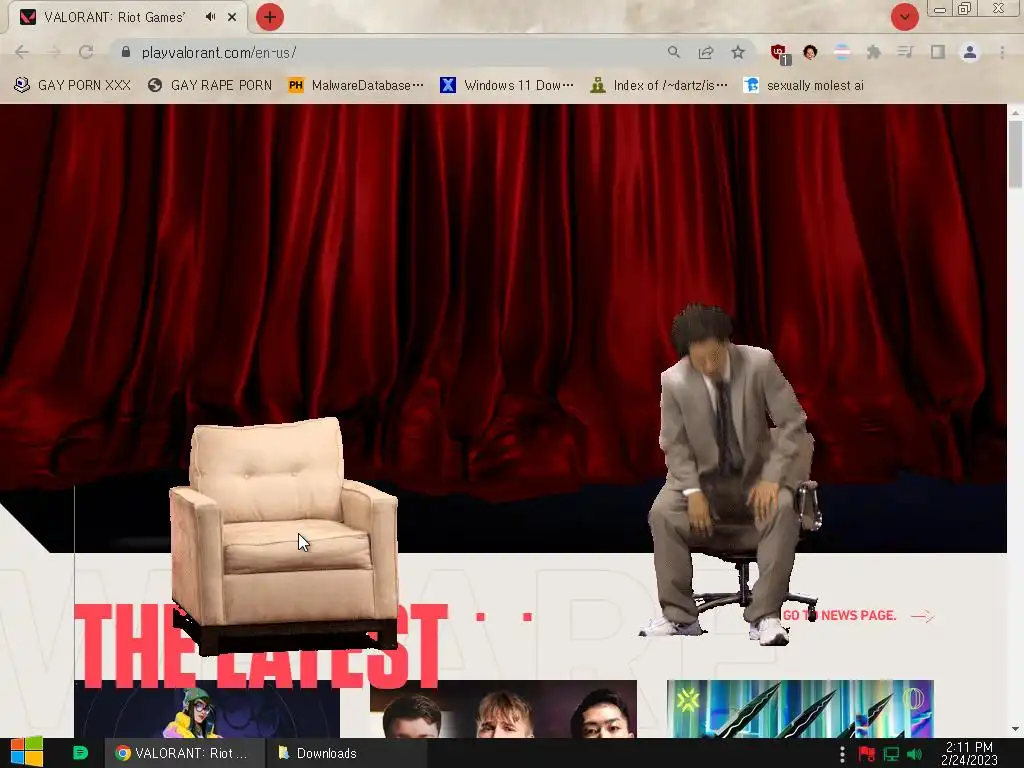Screen dimensions: 1024x768
Task: Share this page using the share icon
Action: coord(706,52)
